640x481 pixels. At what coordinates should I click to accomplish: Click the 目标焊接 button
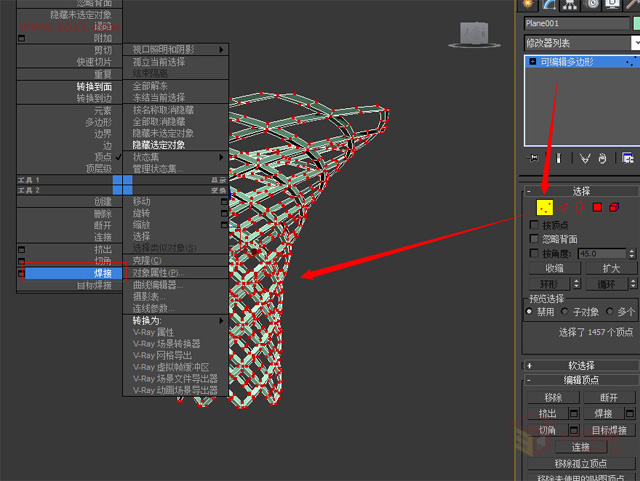point(609,430)
